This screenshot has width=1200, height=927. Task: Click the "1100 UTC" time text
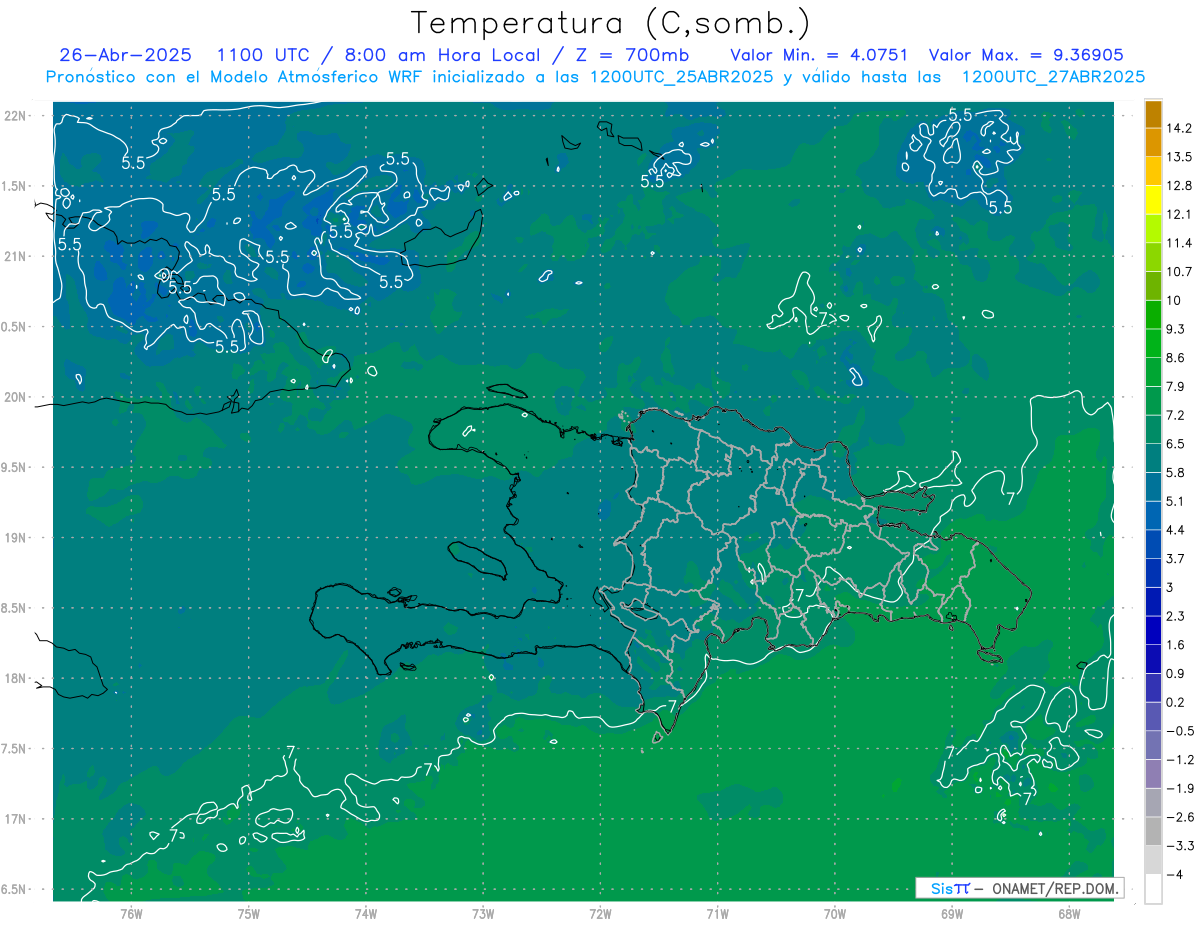pyautogui.click(x=264, y=54)
